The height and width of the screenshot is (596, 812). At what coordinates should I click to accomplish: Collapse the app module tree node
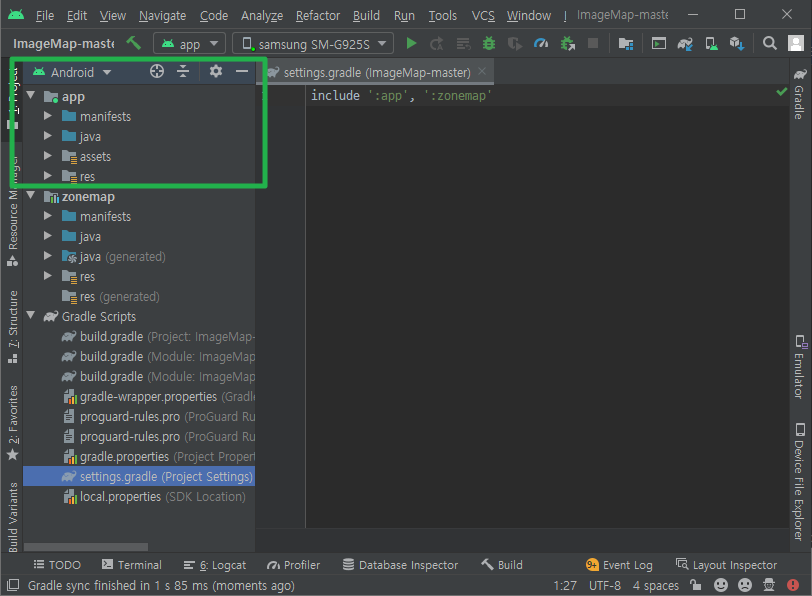click(31, 96)
